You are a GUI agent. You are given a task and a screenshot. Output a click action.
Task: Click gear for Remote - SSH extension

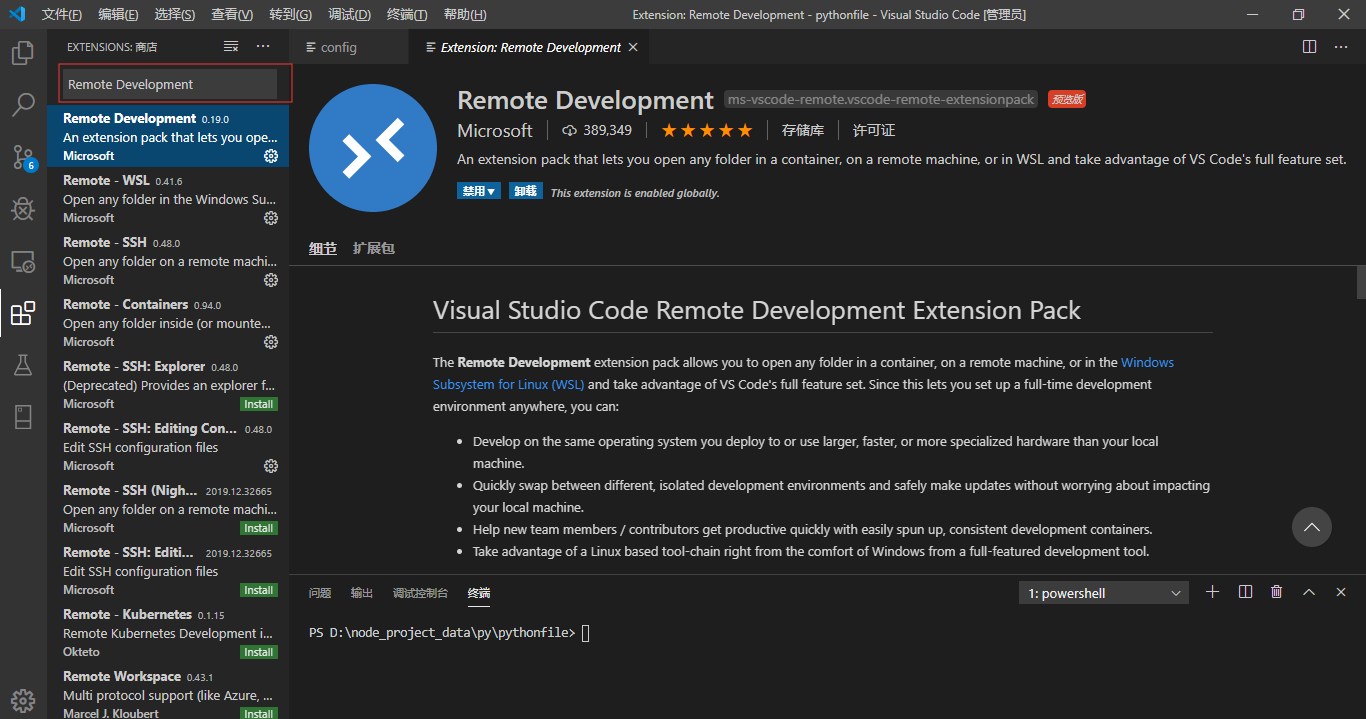[270, 280]
